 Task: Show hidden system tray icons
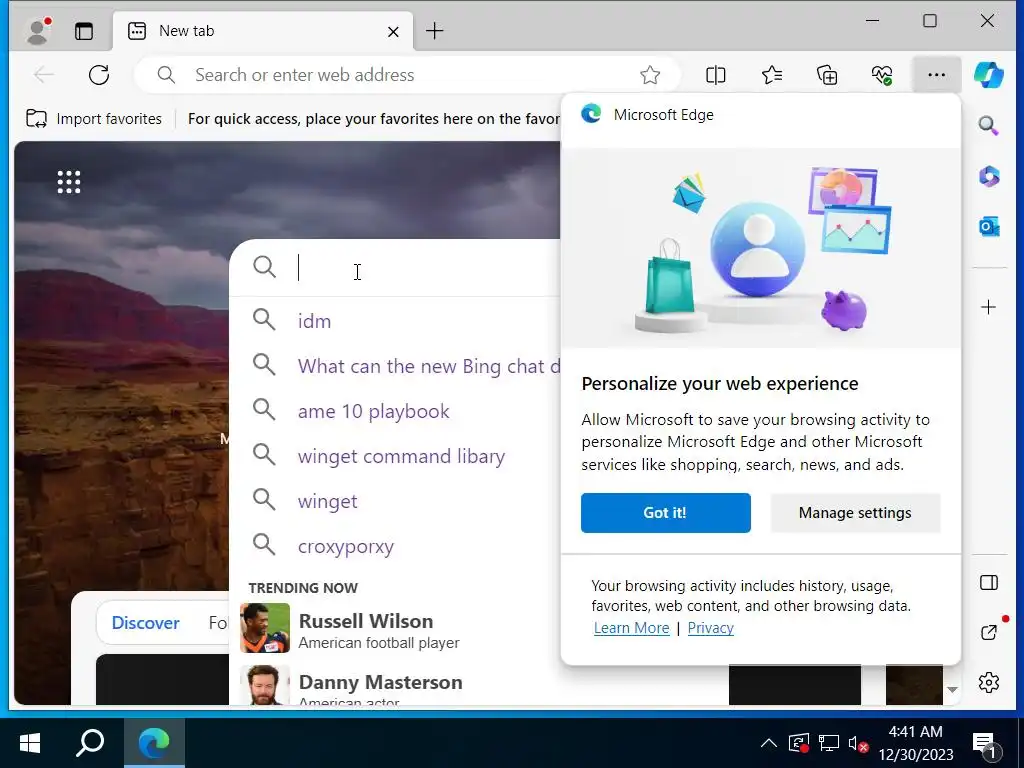(x=769, y=743)
